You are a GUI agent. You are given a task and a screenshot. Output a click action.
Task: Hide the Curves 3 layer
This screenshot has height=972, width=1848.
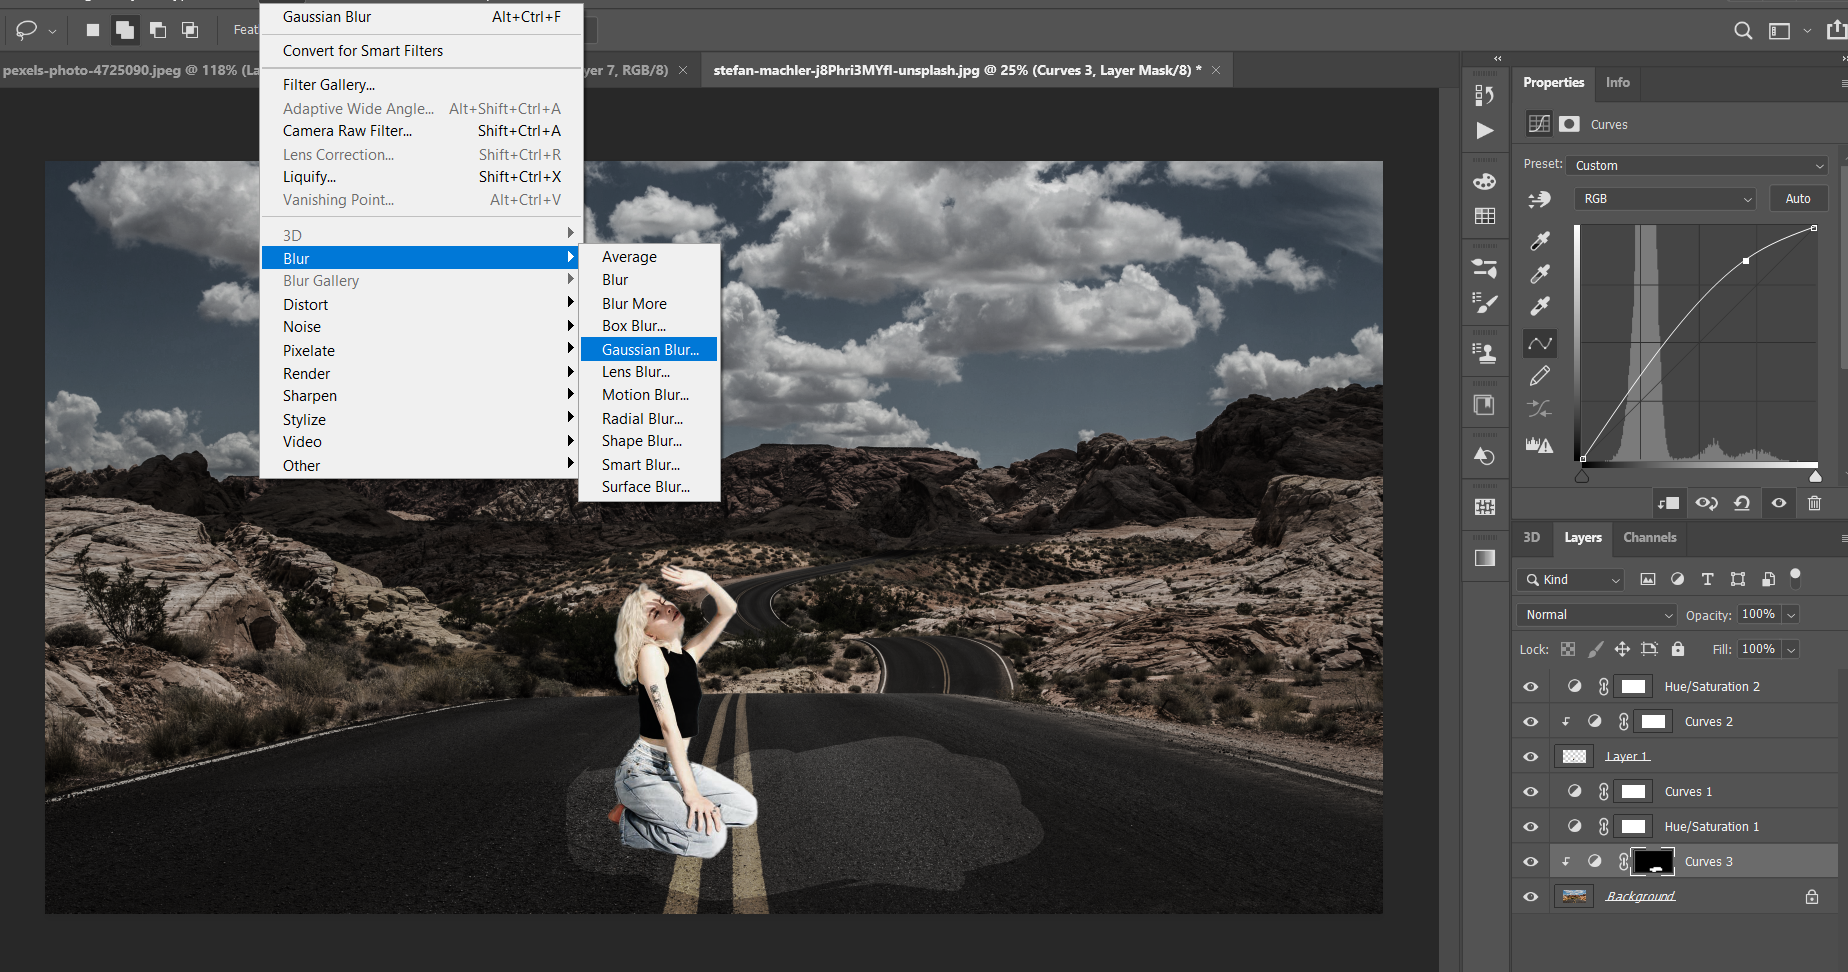point(1531,861)
